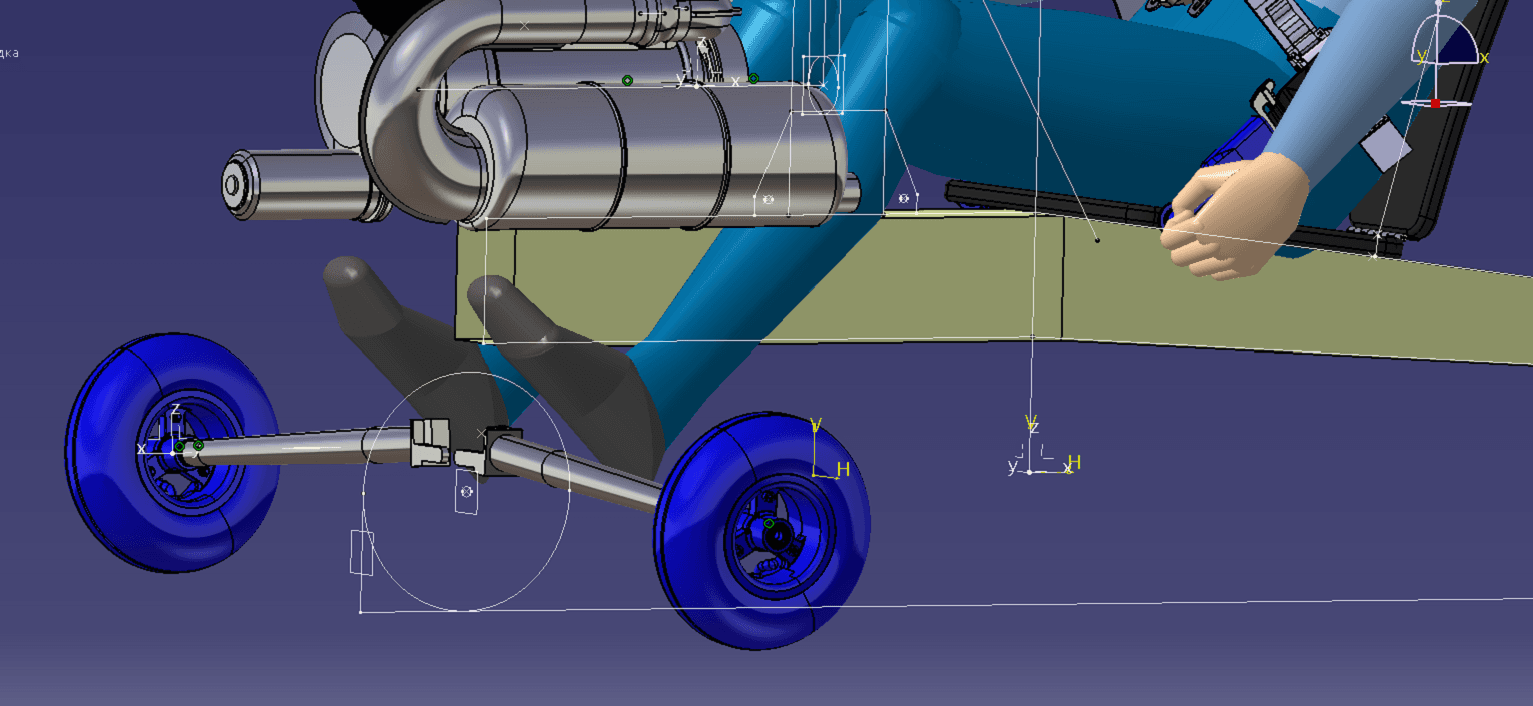Select the axle tube next to left wheel
Viewport: 1533px width, 706px height.
point(300,449)
